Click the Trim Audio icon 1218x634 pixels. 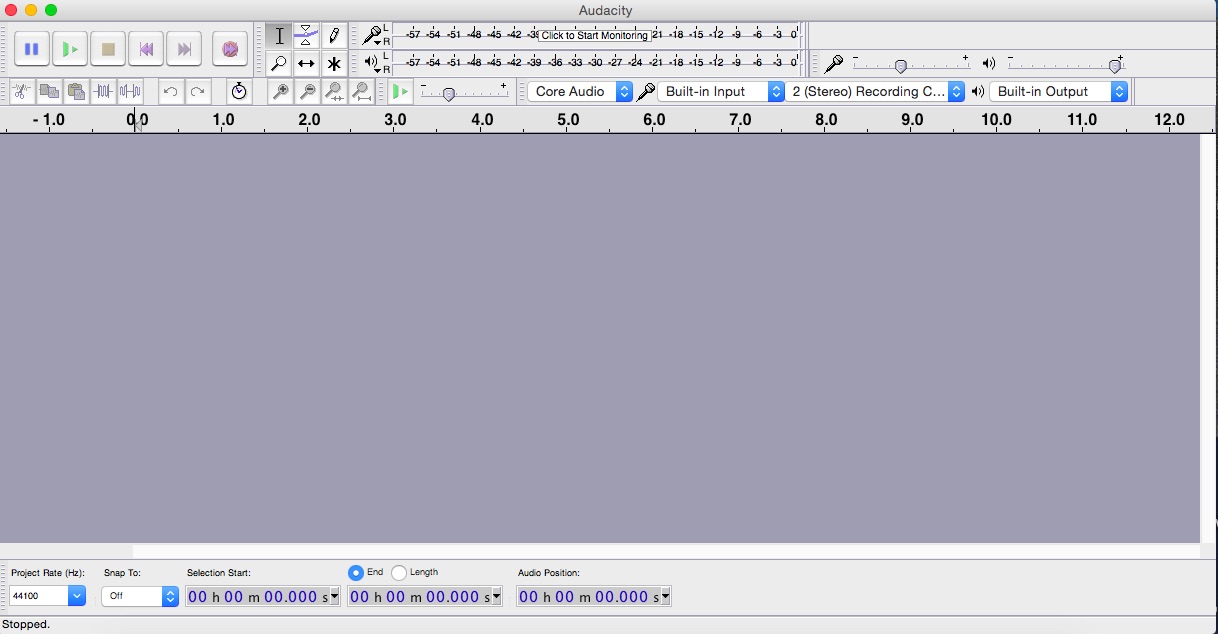[103, 91]
